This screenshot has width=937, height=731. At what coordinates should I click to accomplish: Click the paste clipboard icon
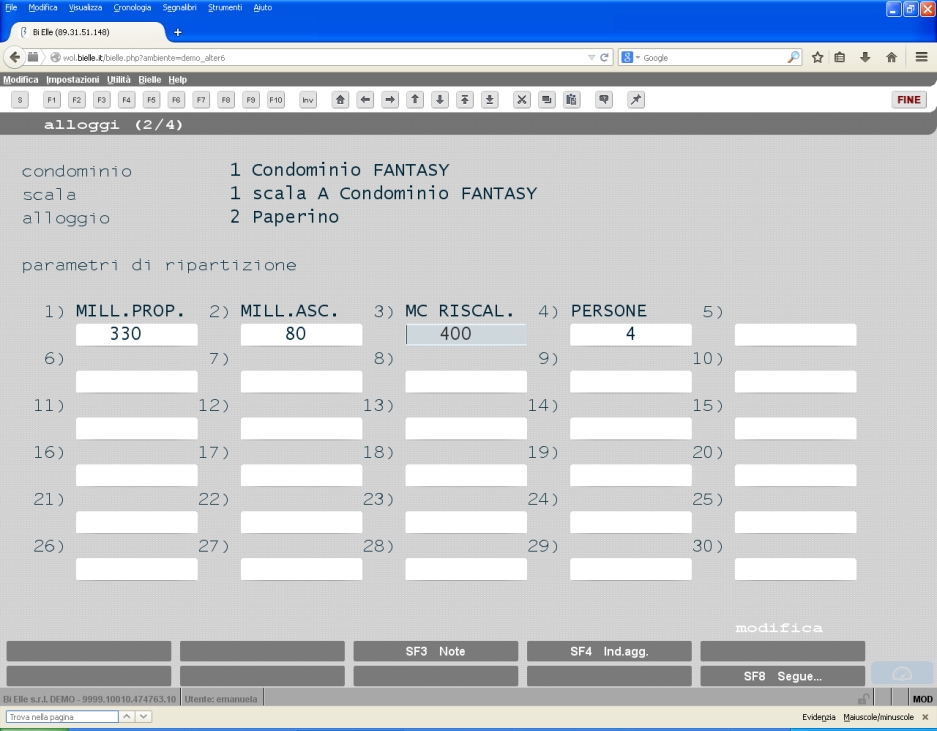[572, 100]
